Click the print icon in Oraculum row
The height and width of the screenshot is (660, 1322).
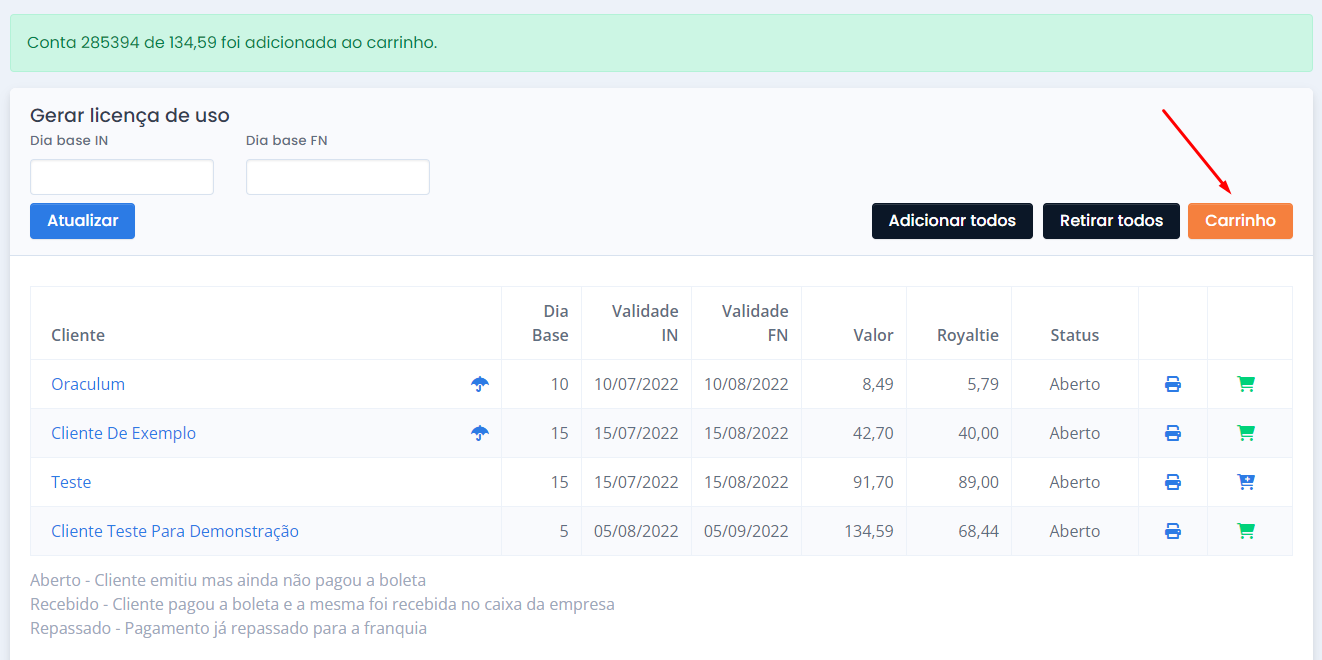(1173, 384)
